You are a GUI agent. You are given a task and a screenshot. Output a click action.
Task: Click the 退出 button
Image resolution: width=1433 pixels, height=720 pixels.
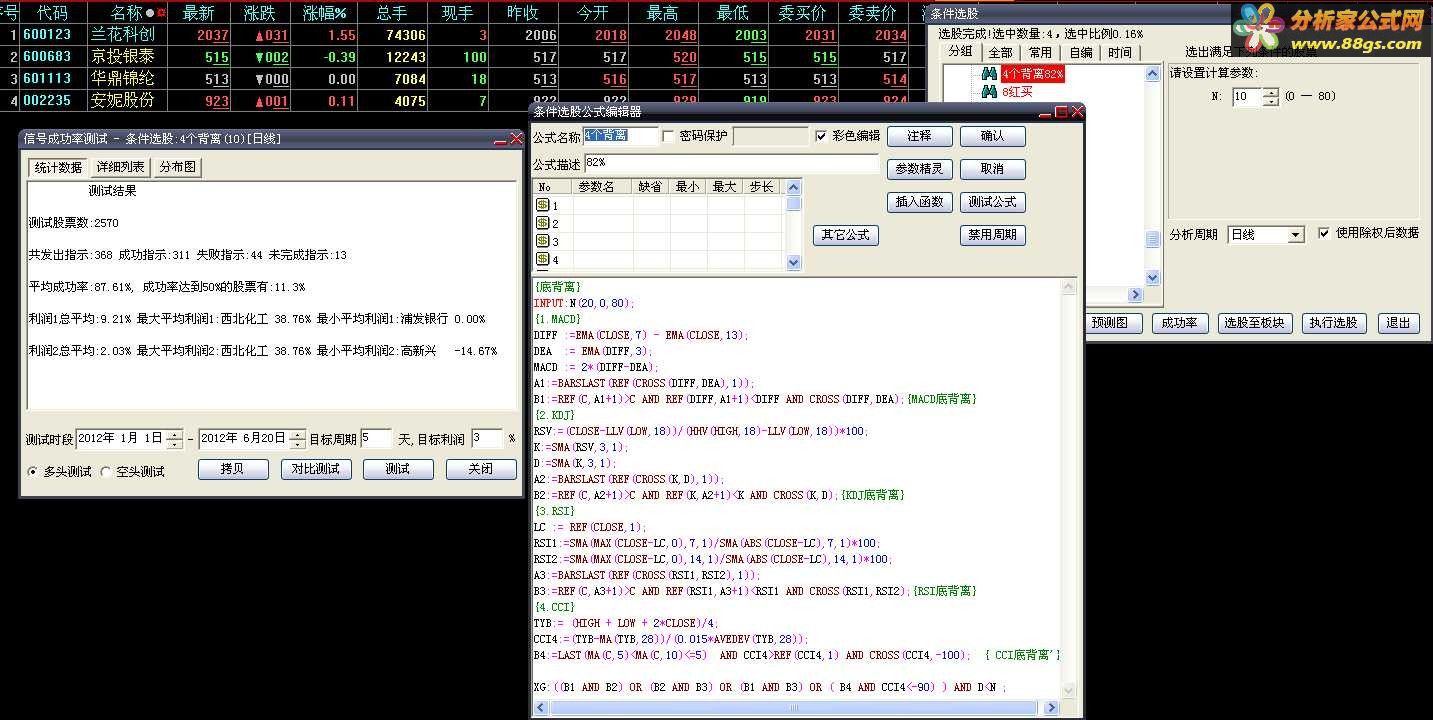pos(1398,323)
